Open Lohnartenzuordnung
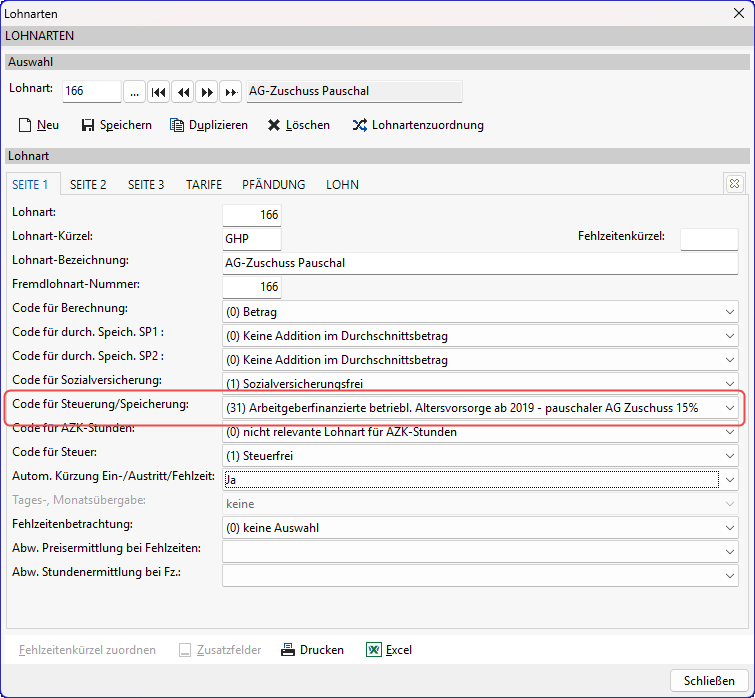Screen dimensions: 755x698 418,125
